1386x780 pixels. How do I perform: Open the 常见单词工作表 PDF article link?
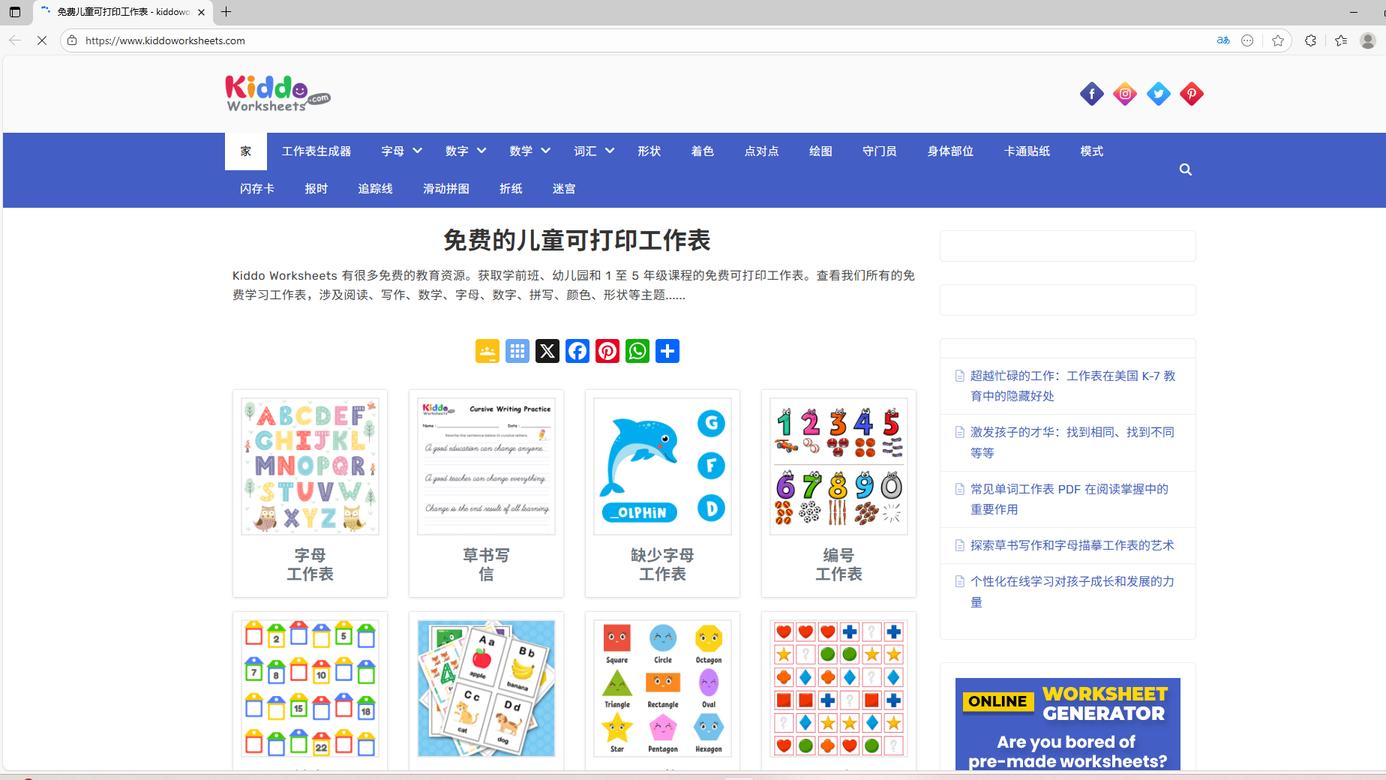coord(1069,499)
